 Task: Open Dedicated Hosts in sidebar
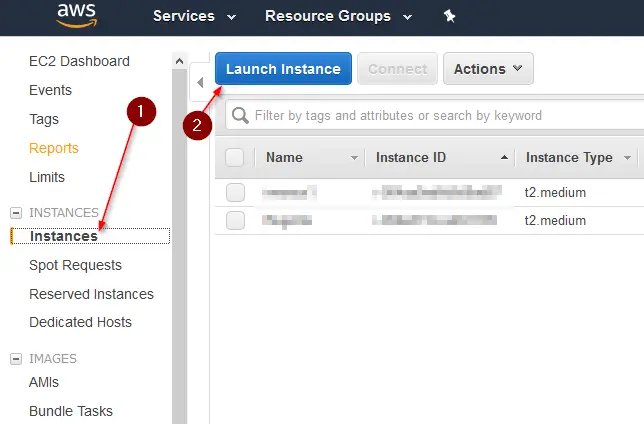[x=80, y=322]
